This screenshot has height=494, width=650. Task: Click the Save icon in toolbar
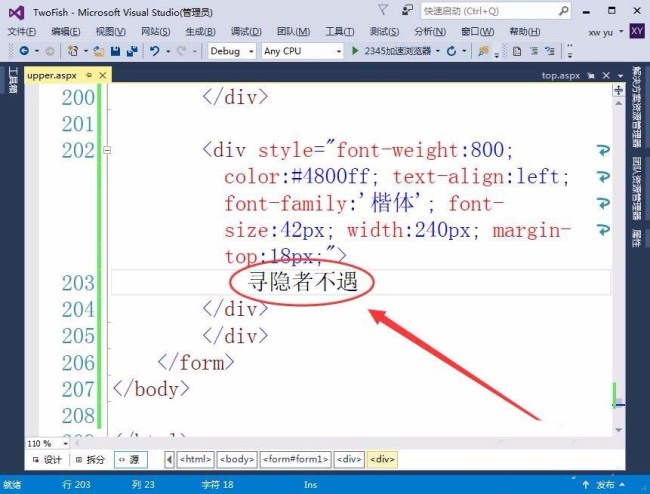coord(116,51)
